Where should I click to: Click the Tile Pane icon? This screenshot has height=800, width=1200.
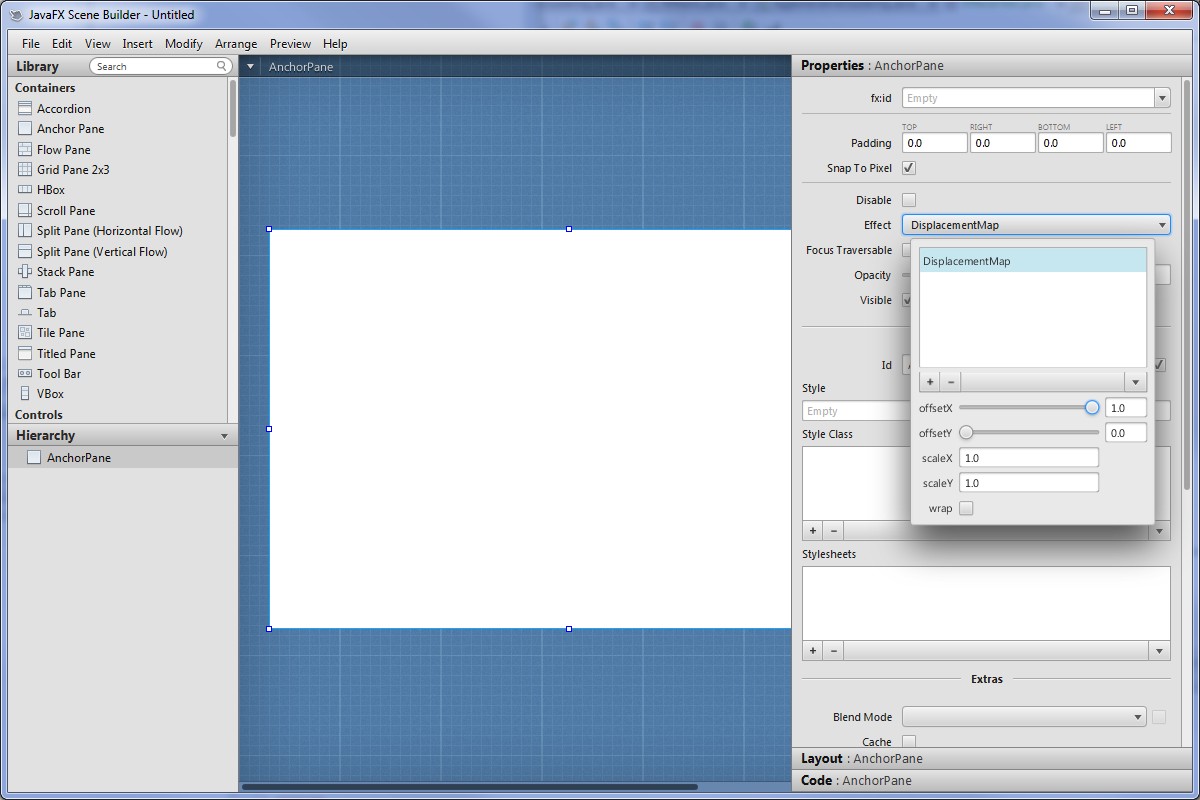coord(25,333)
